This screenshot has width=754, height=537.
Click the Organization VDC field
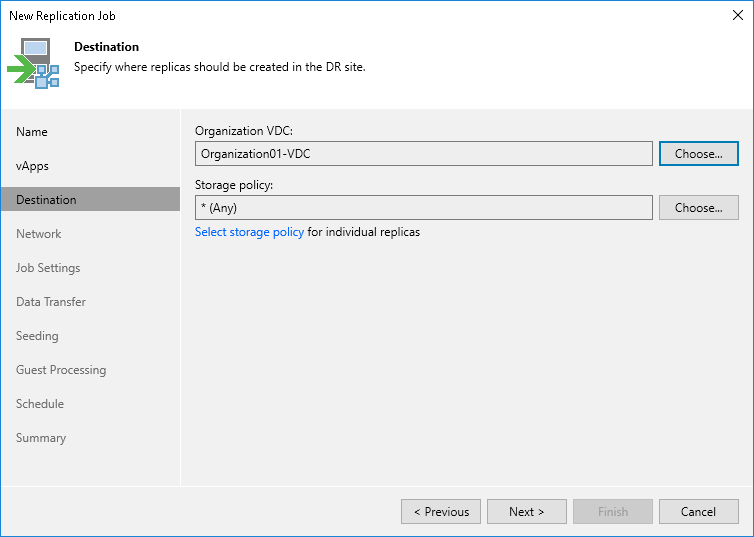click(424, 154)
